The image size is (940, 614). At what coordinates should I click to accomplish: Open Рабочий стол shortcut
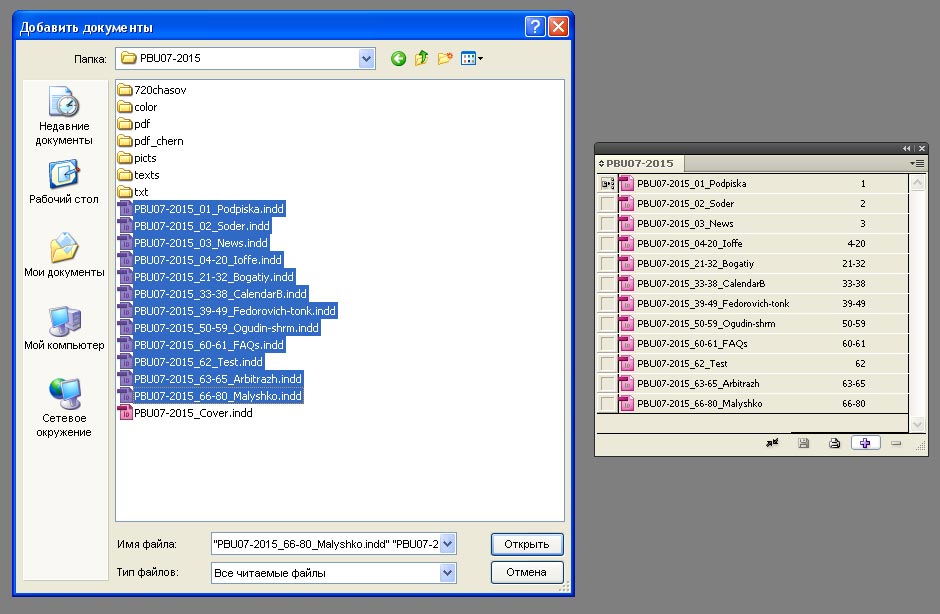64,182
